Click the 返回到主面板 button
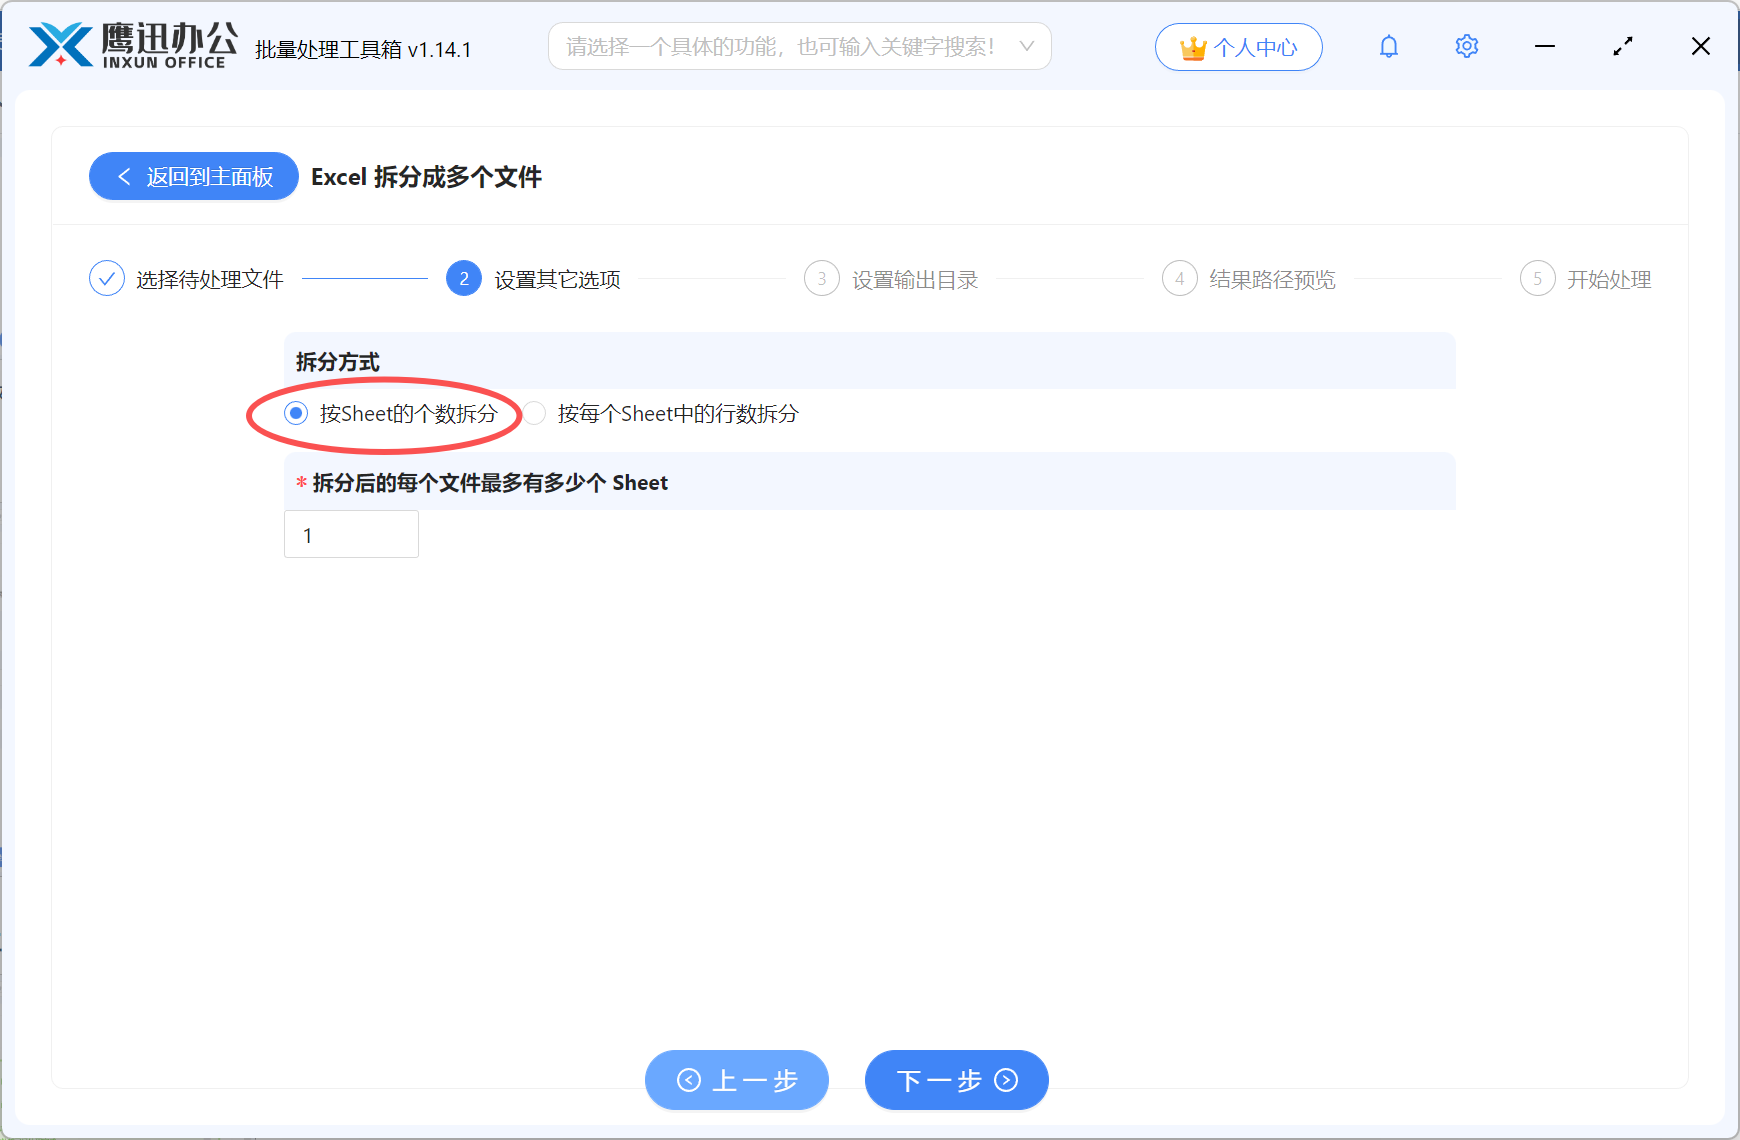 tap(193, 176)
